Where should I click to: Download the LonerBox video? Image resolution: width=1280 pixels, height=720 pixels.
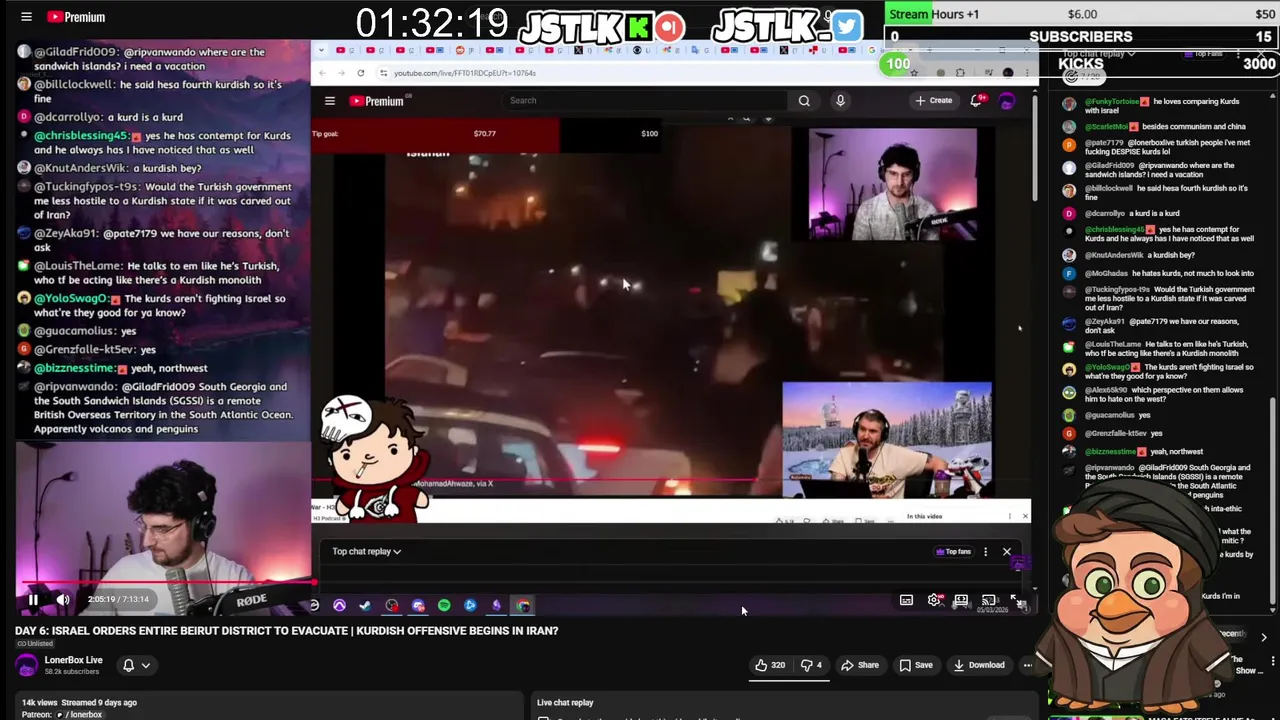[x=979, y=665]
